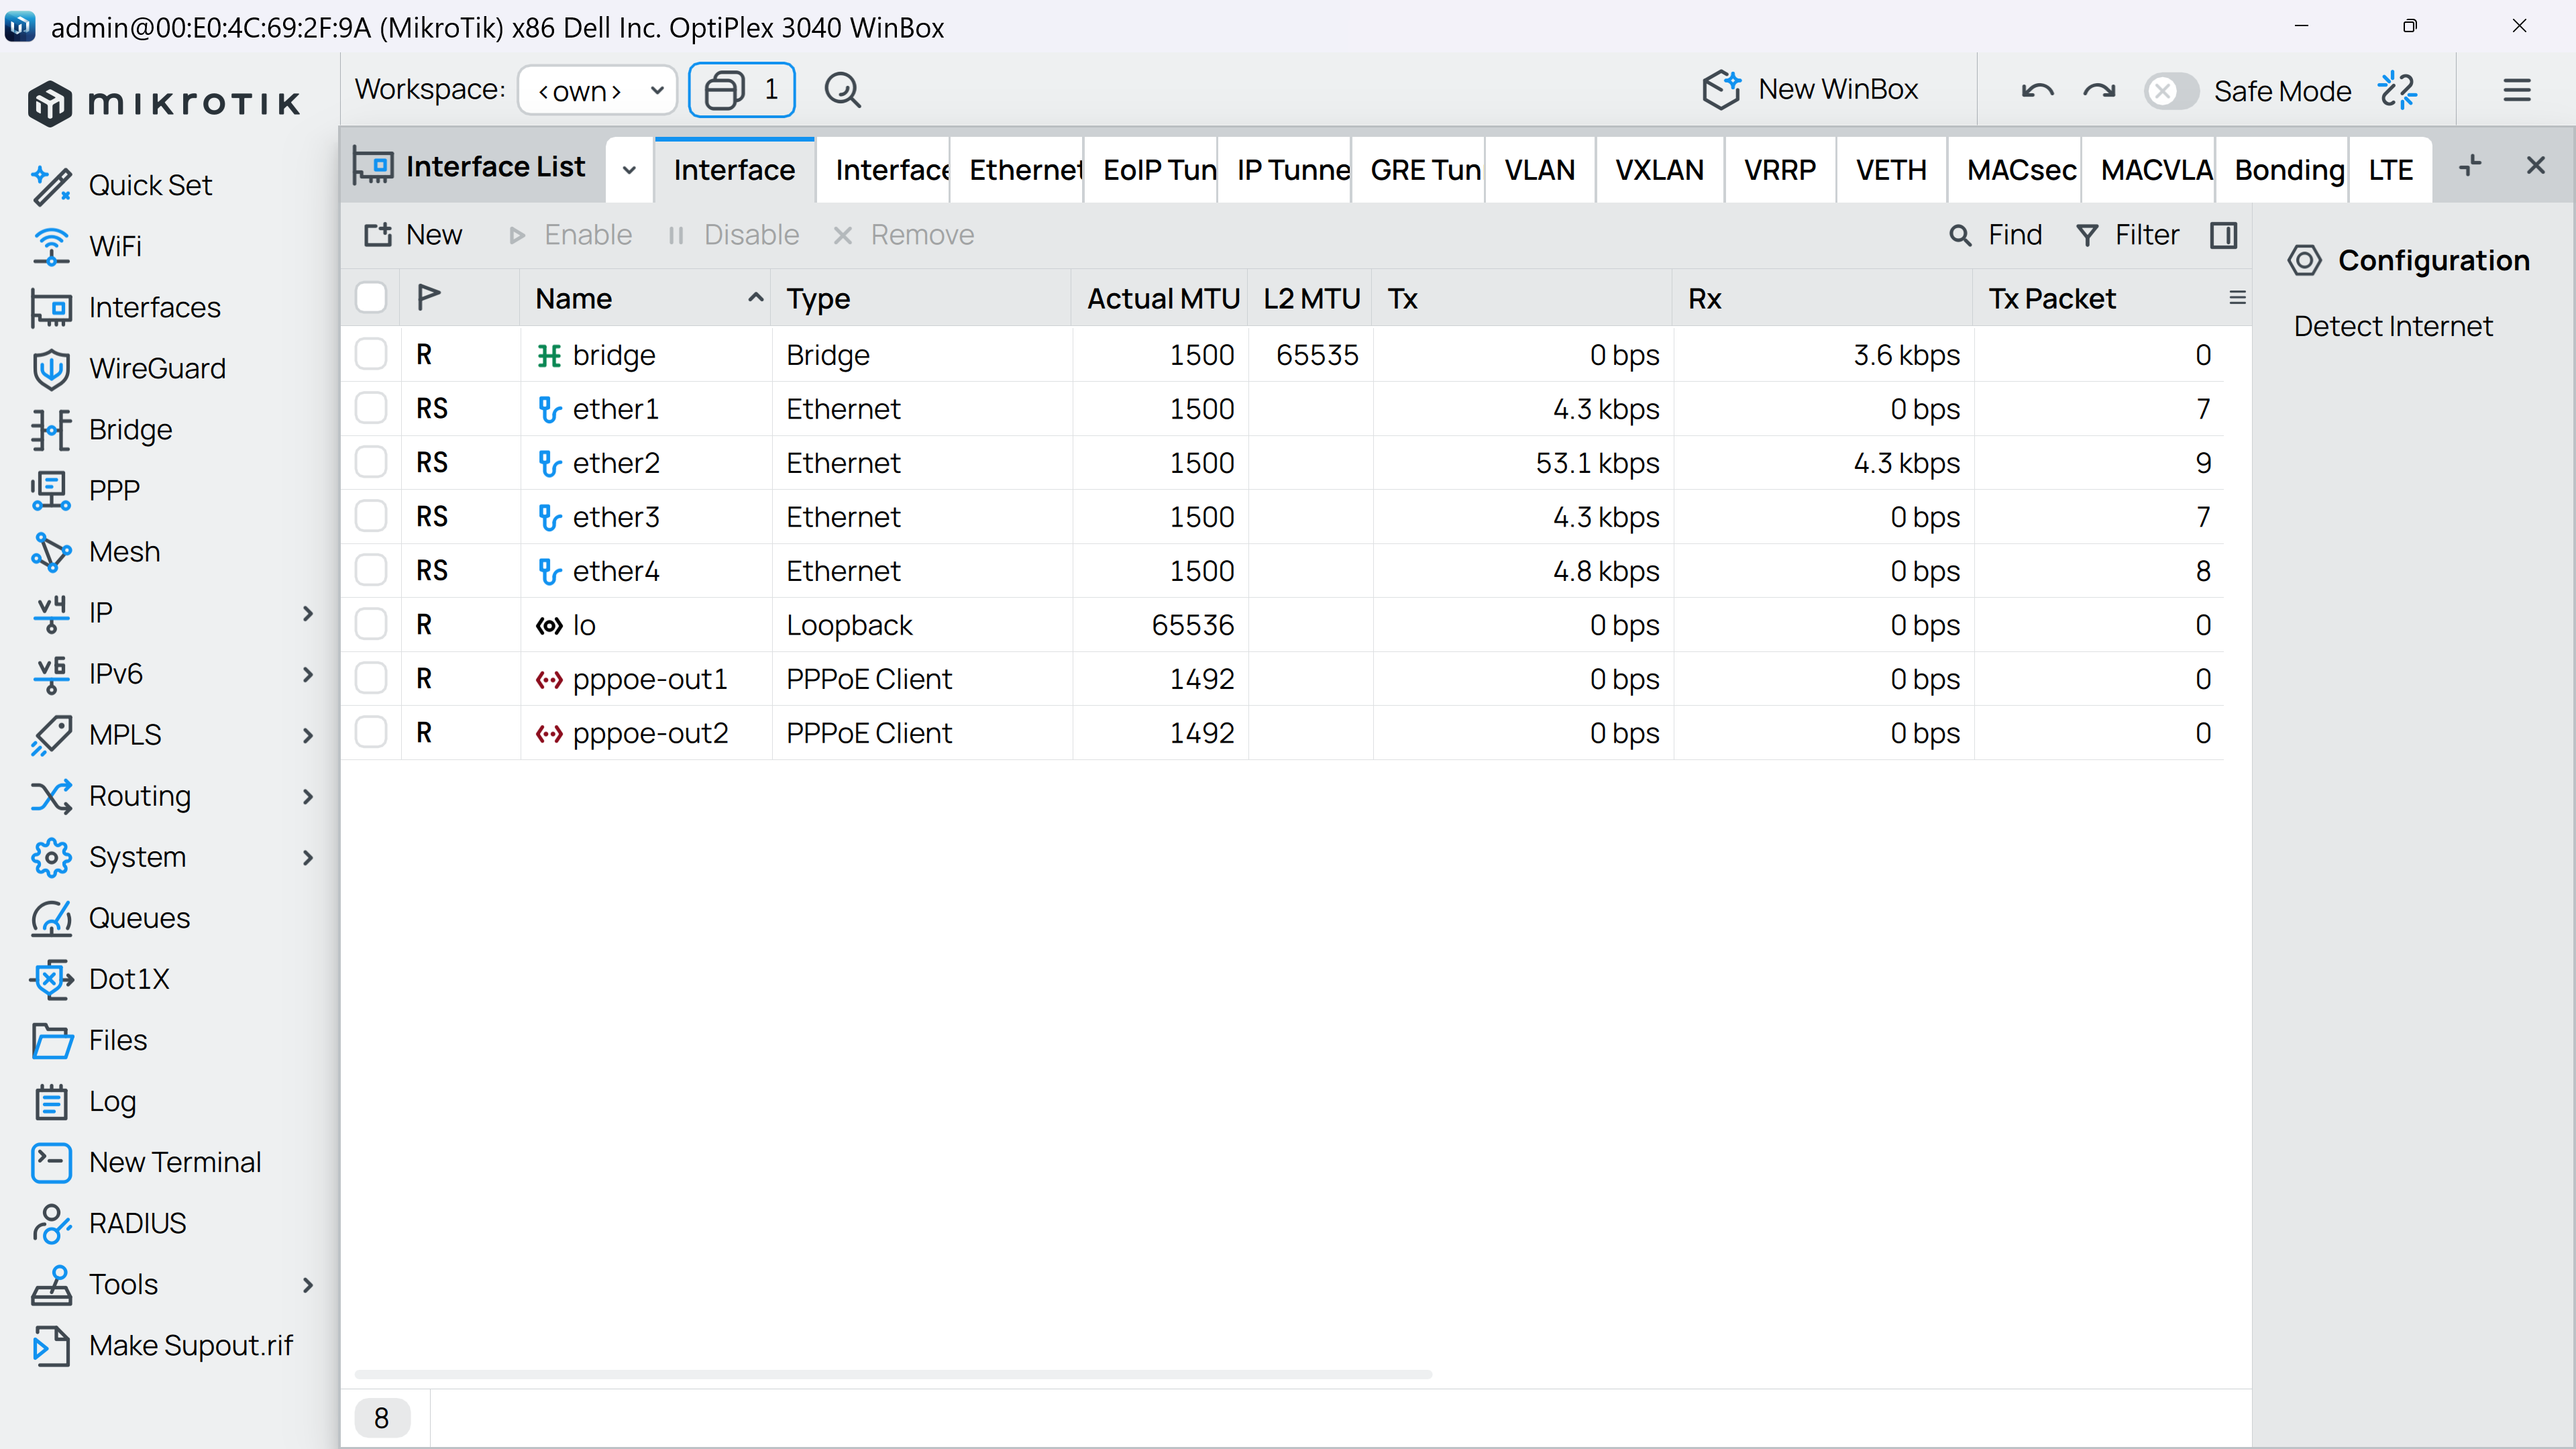This screenshot has width=2576, height=1449.
Task: Check the pppoe-out1 row checkbox
Action: (x=371, y=678)
